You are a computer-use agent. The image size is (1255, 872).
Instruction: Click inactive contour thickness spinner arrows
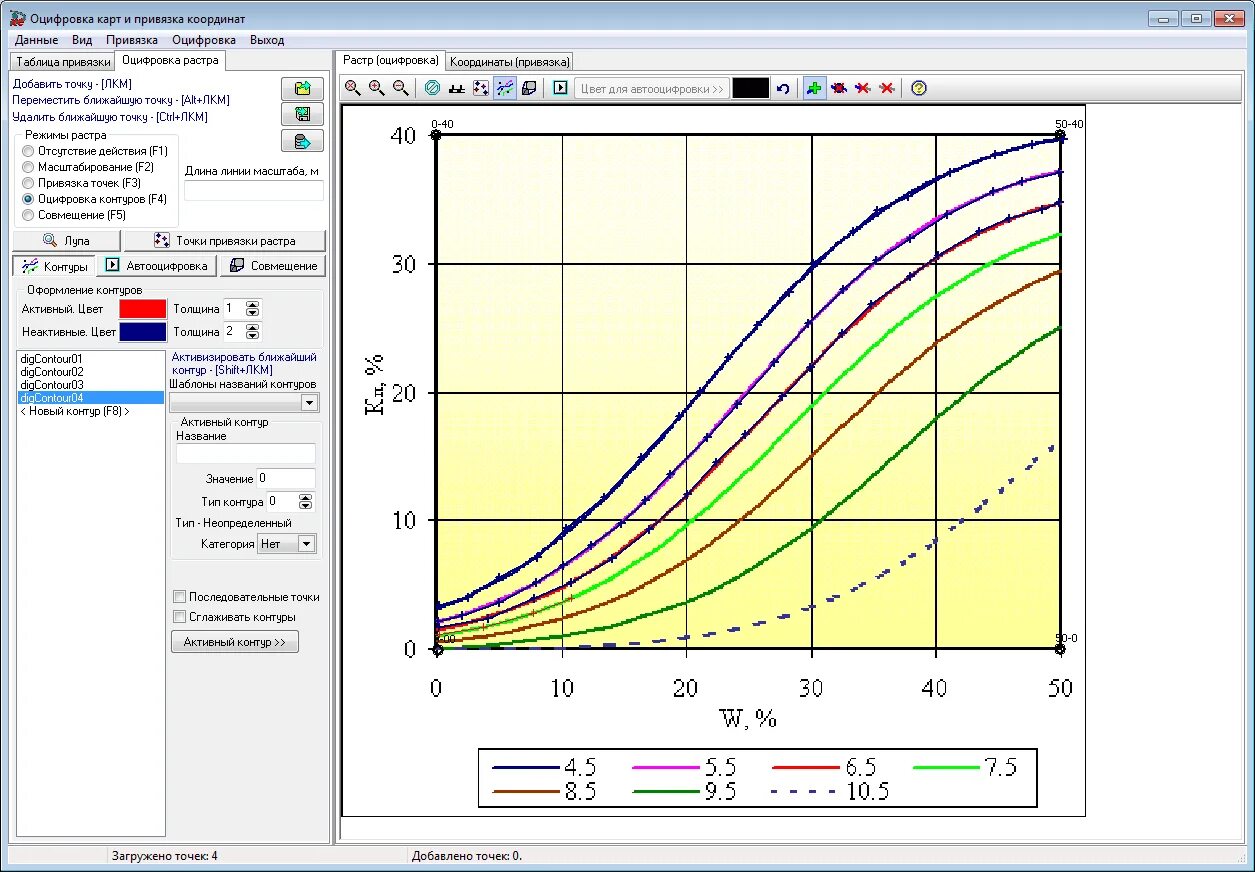(x=253, y=331)
